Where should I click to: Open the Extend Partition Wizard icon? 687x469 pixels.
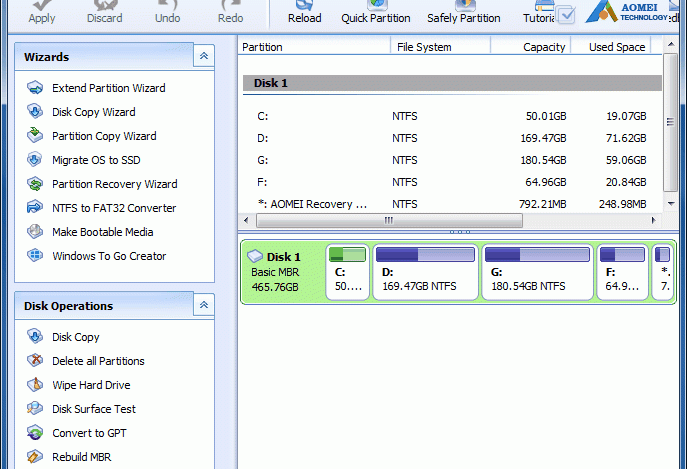(x=35, y=88)
